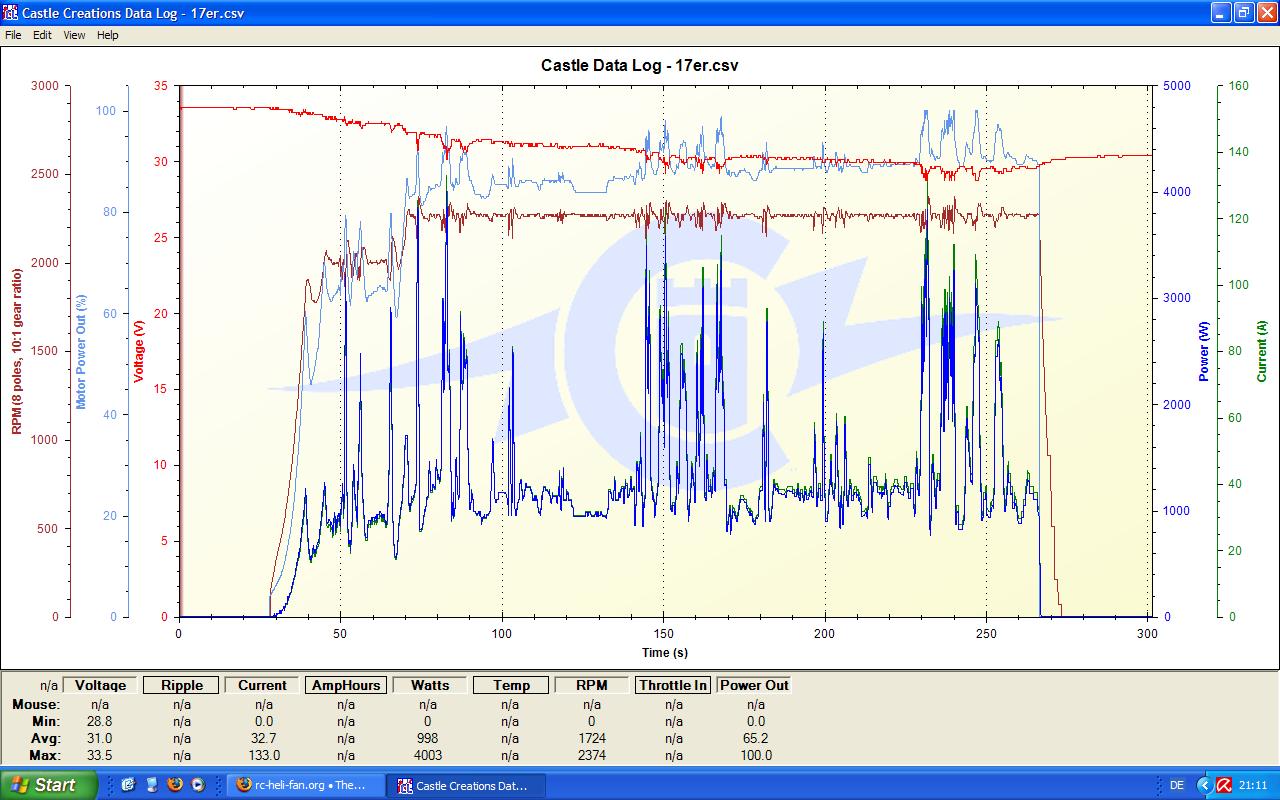Image resolution: width=1280 pixels, height=800 pixels.
Task: Click the Avira antivirus tray icon
Action: pyautogui.click(x=1223, y=785)
